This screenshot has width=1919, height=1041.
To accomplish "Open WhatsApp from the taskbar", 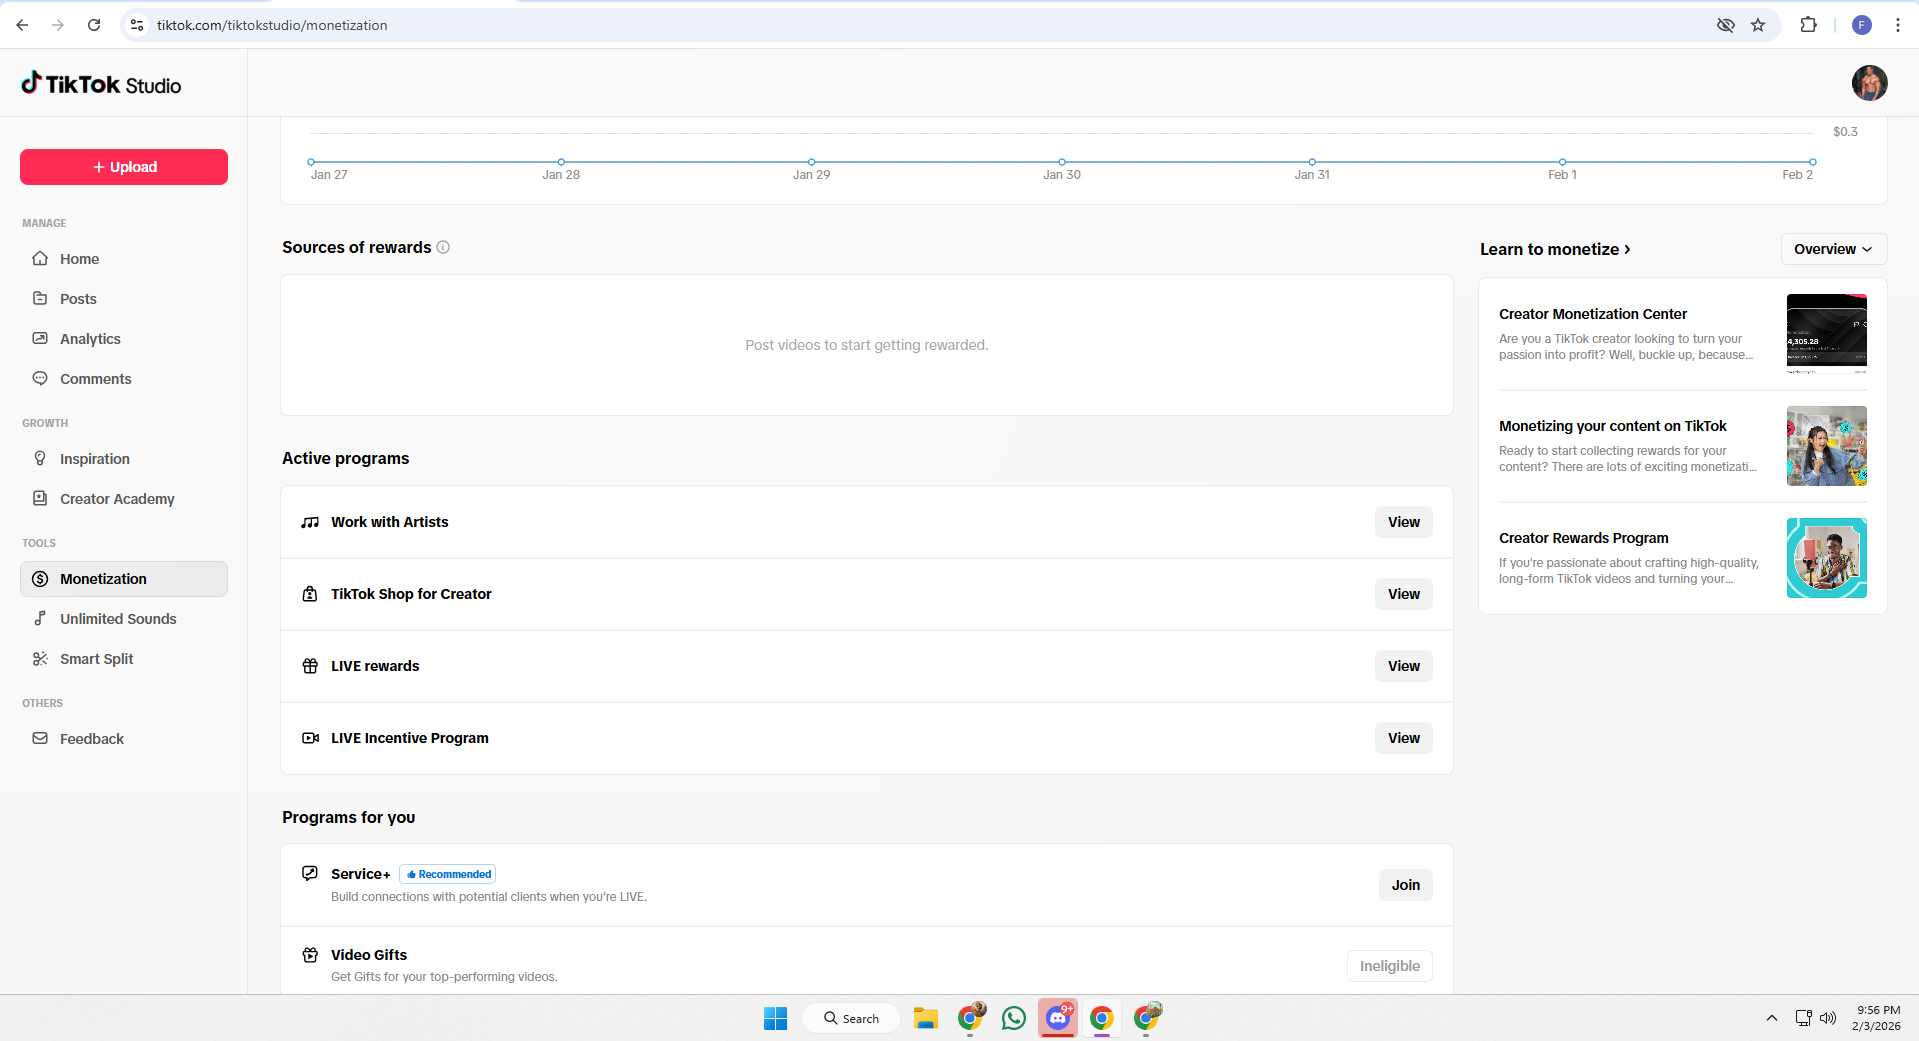I will coord(1013,1018).
